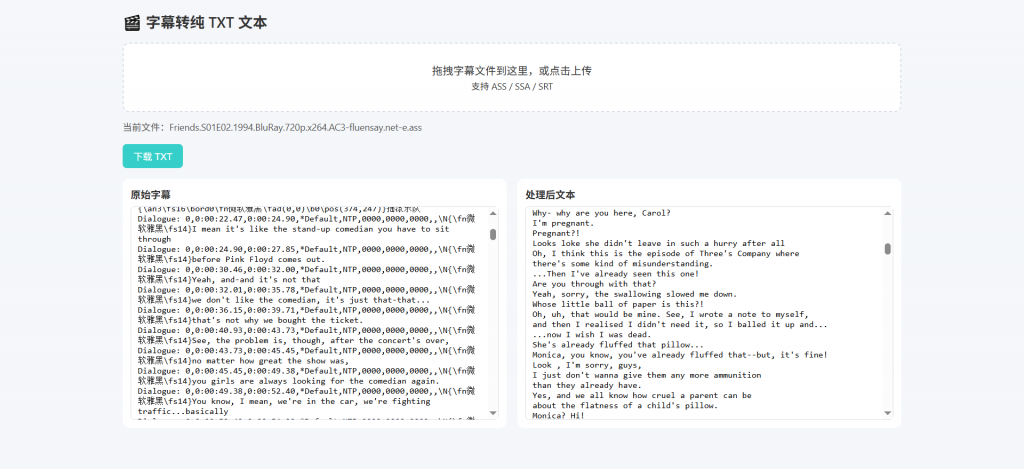Click the scrollbar track below the thumb in the original subtitle box
Viewport: 1024px width, 469px height.
[492, 330]
